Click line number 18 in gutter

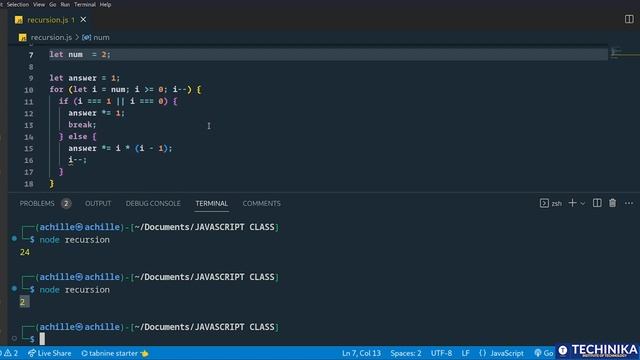click(29, 184)
